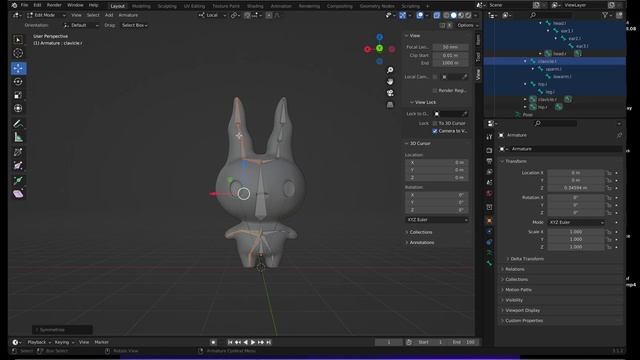Open the Object properties tab icon
Screen dimensions: 640x360
(x=489, y=221)
